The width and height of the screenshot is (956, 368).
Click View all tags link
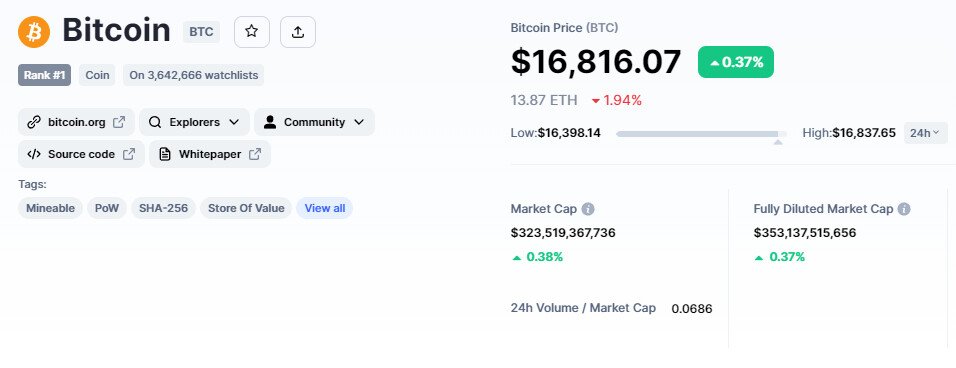coord(325,208)
